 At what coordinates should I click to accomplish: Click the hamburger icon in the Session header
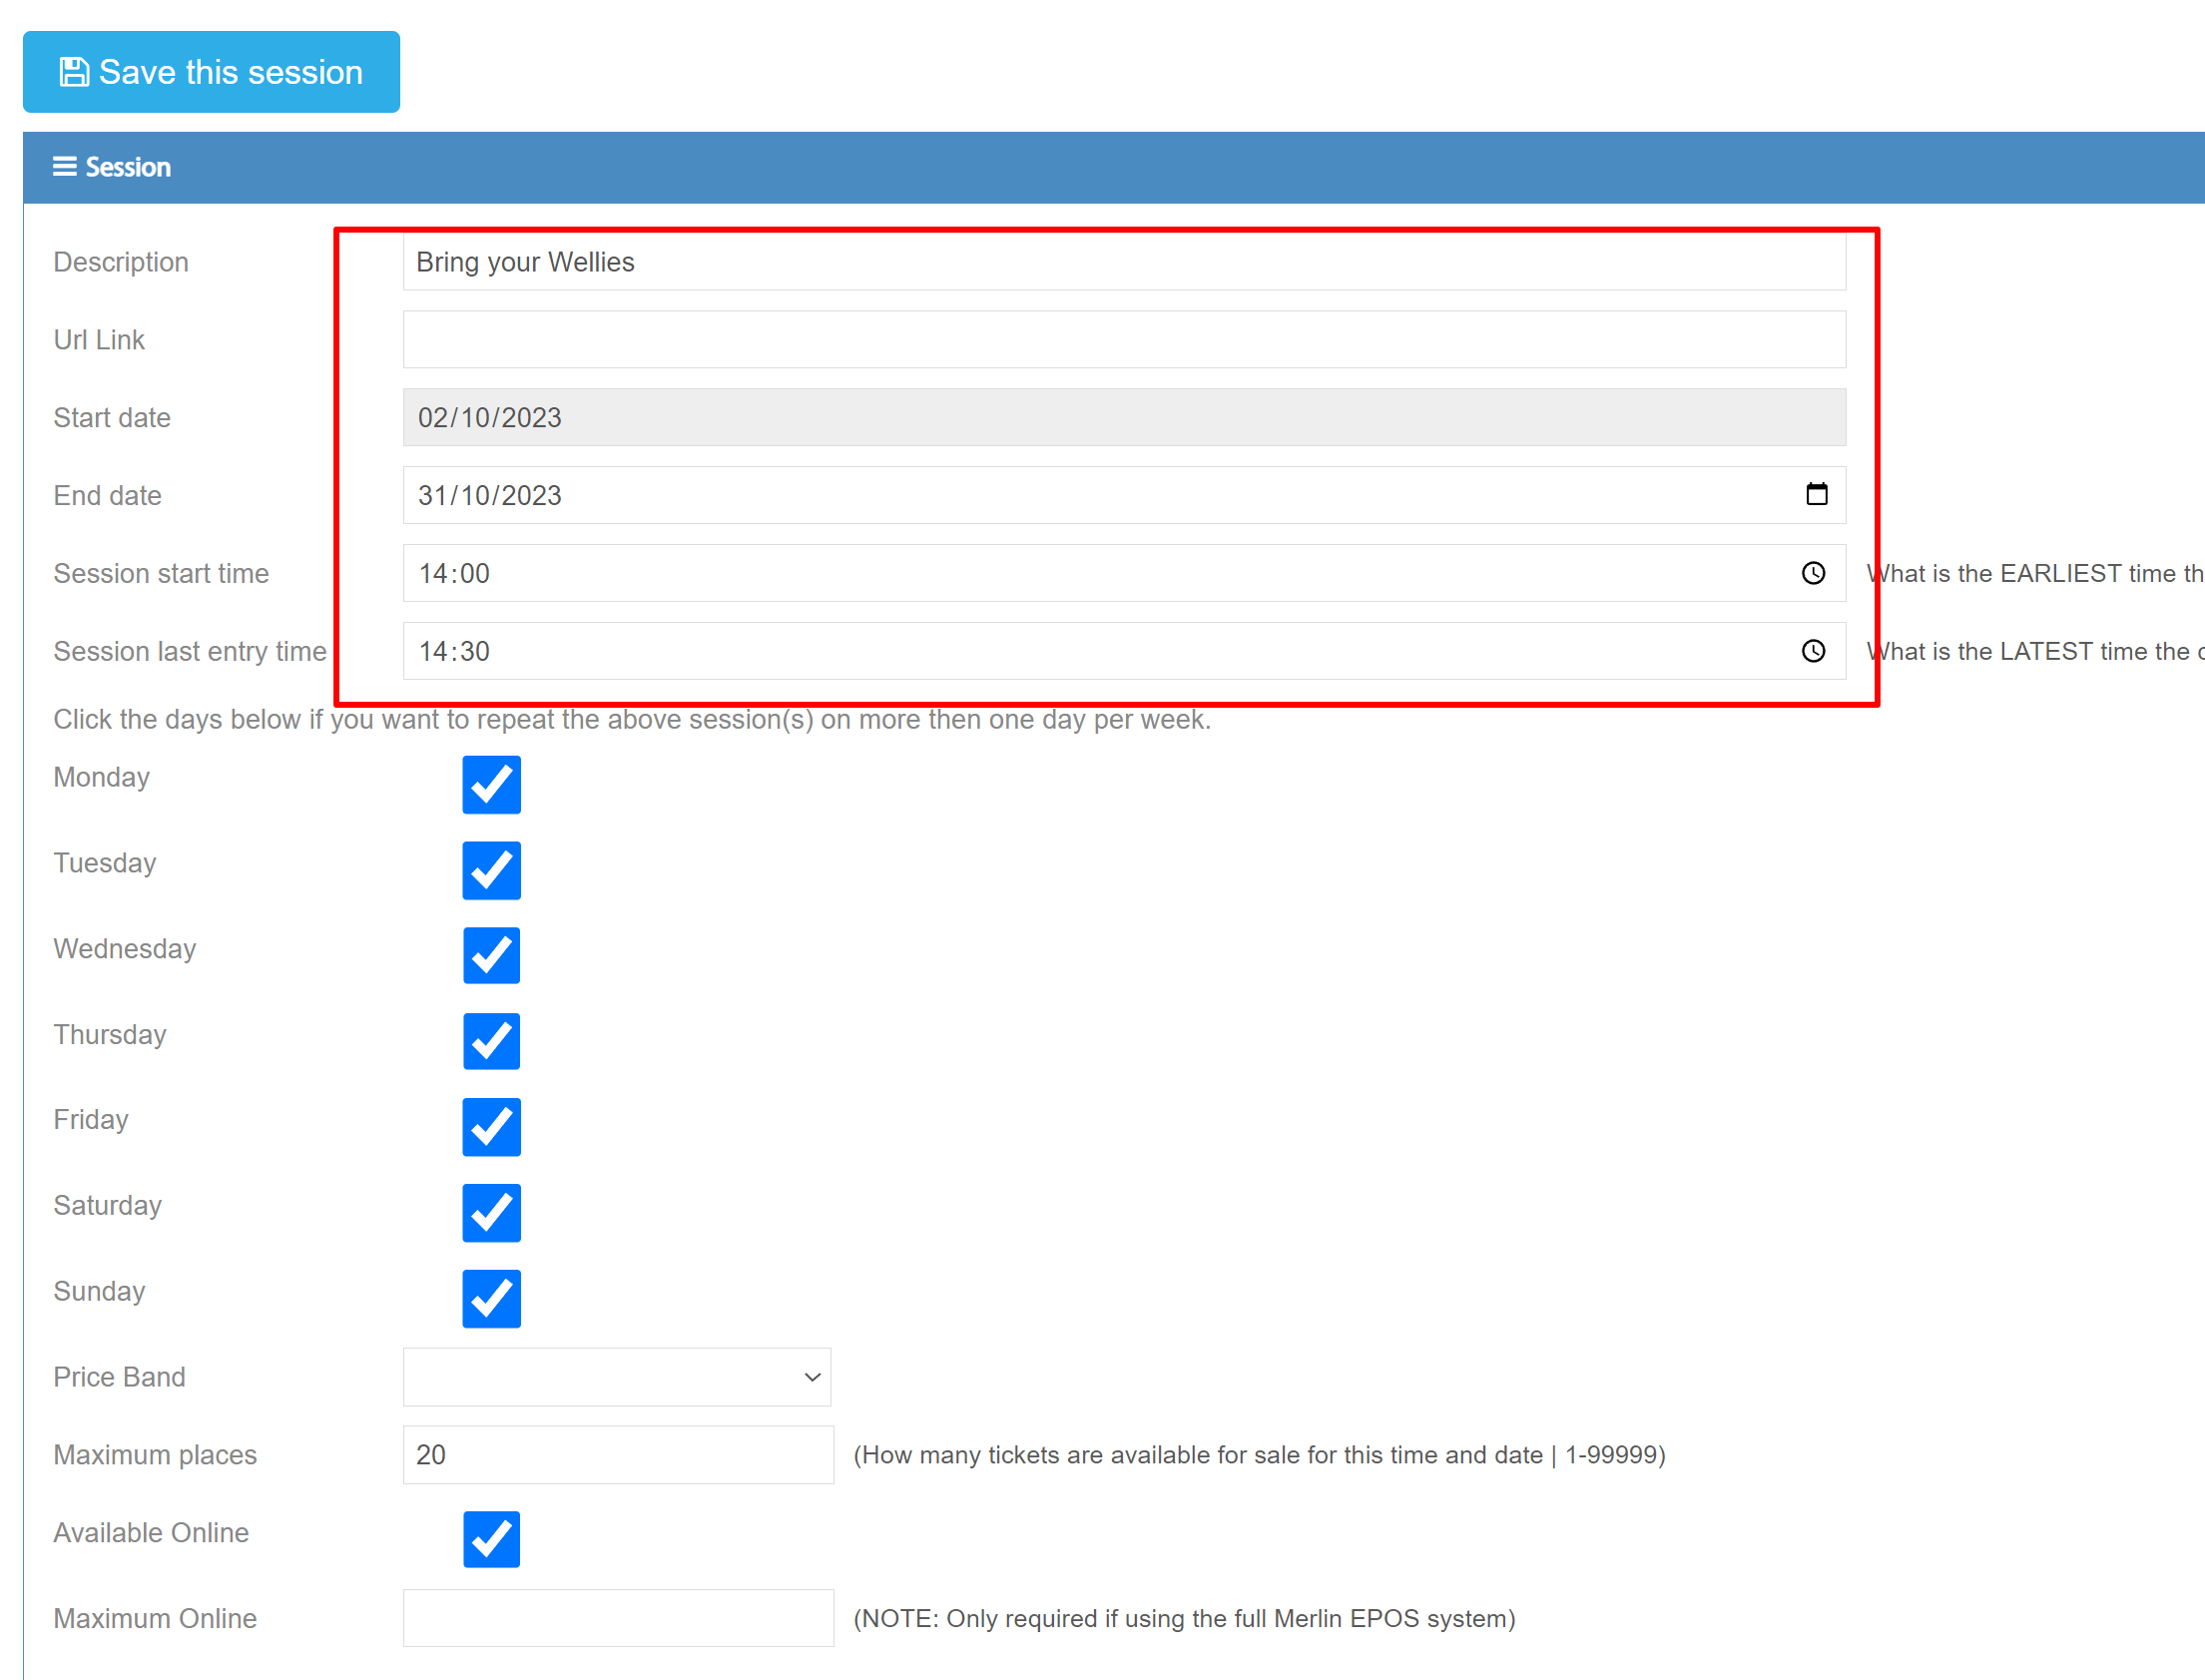click(65, 167)
